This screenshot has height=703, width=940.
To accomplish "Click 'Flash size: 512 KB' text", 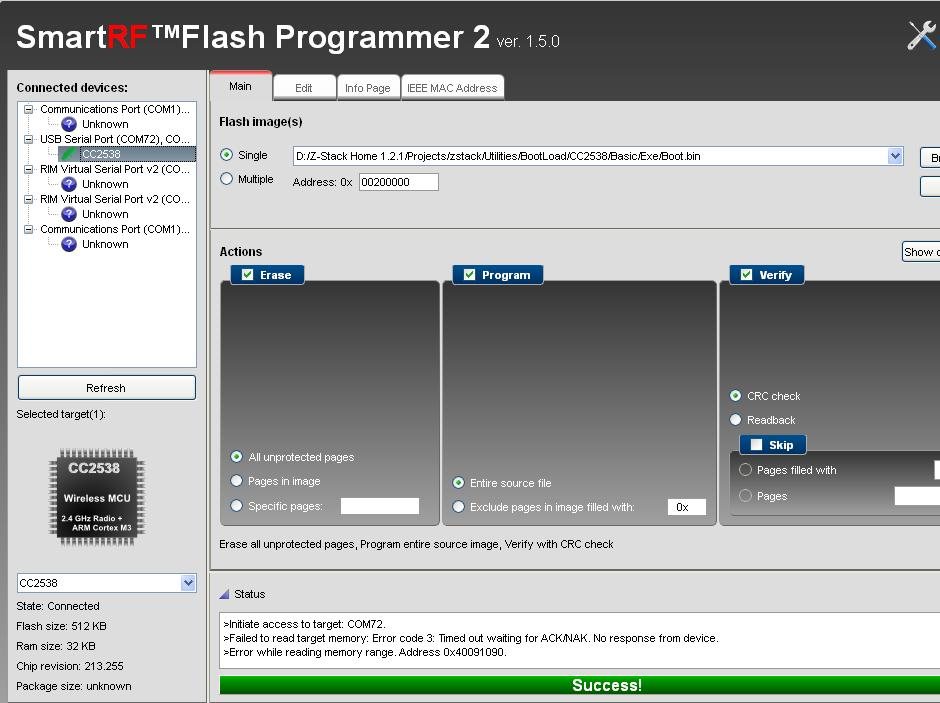I will point(61,626).
